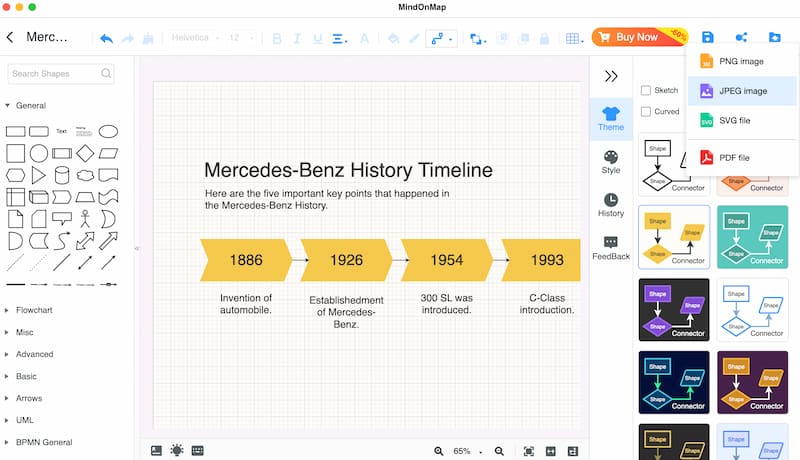
Task: Click the lock icon in toolbar
Action: tap(544, 38)
